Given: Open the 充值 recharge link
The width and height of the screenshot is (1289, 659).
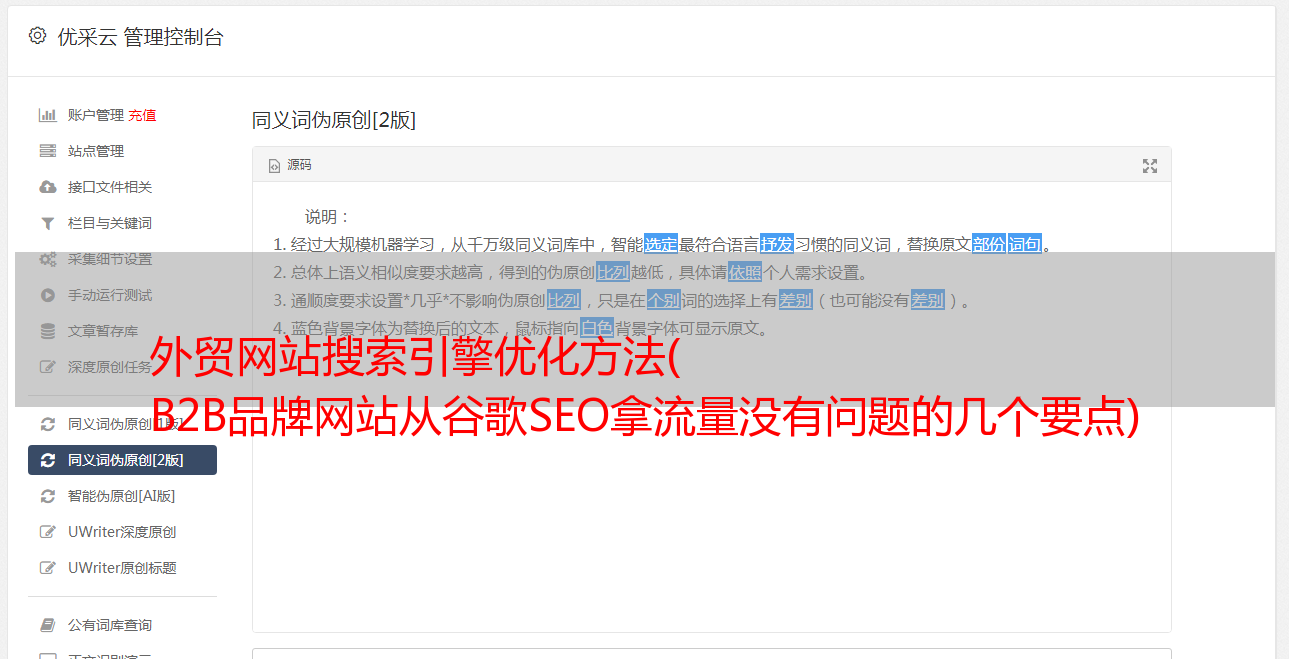Looking at the screenshot, I should tap(142, 115).
